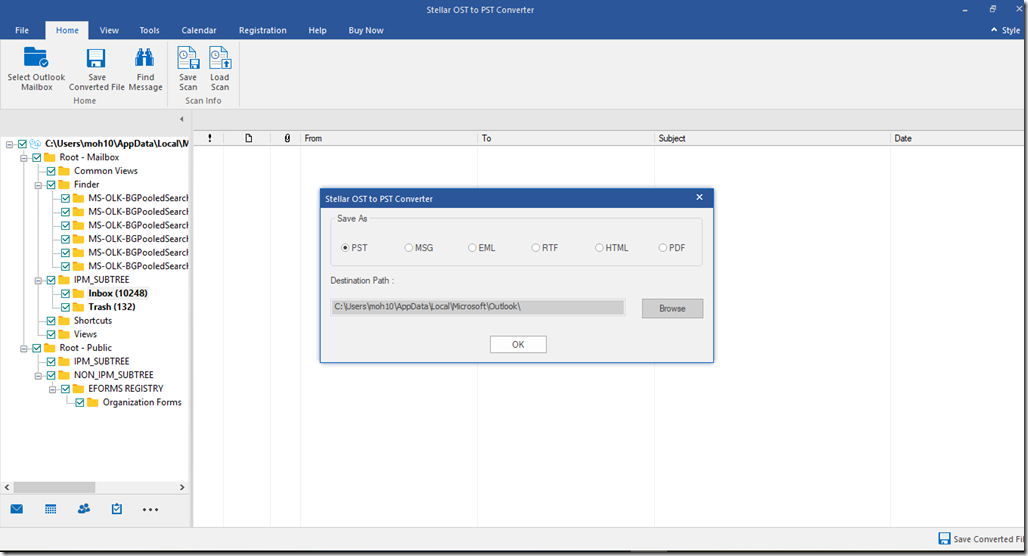Click the Destination Path field

point(478,307)
